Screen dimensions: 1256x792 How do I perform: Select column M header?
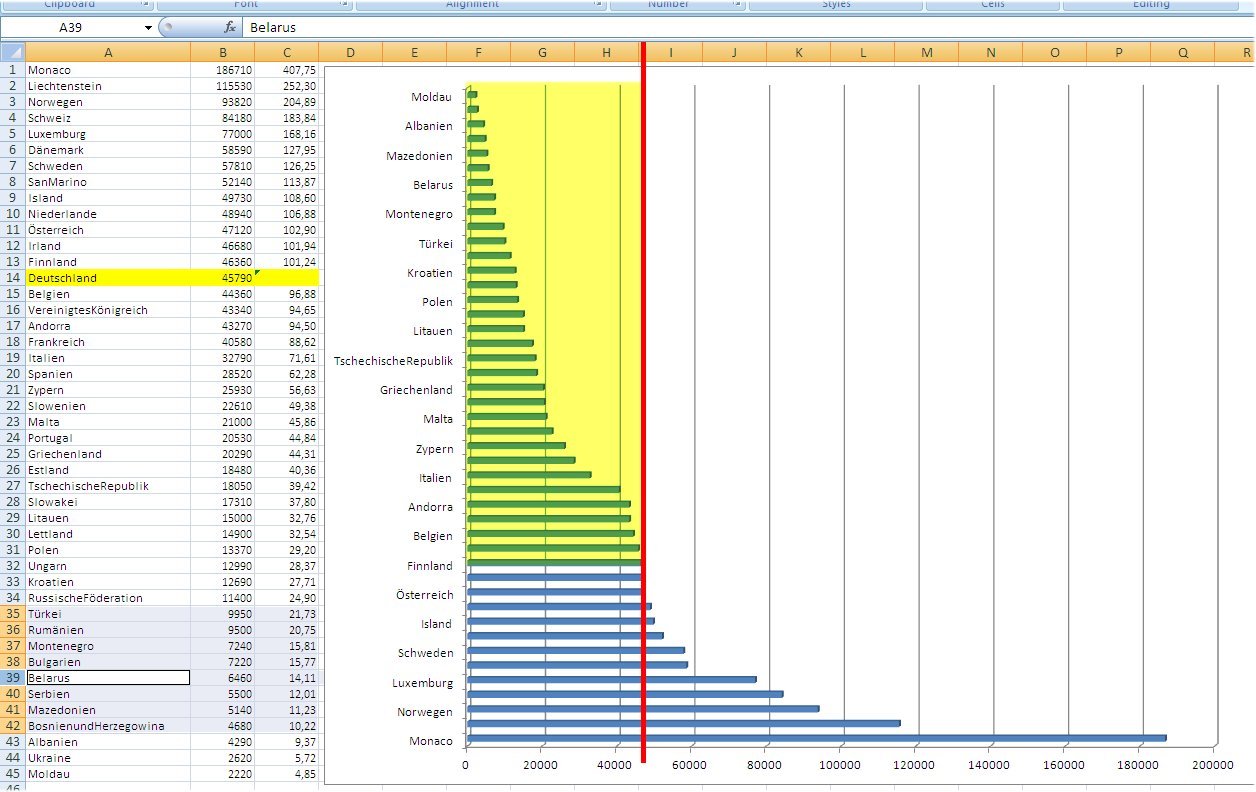pos(926,52)
